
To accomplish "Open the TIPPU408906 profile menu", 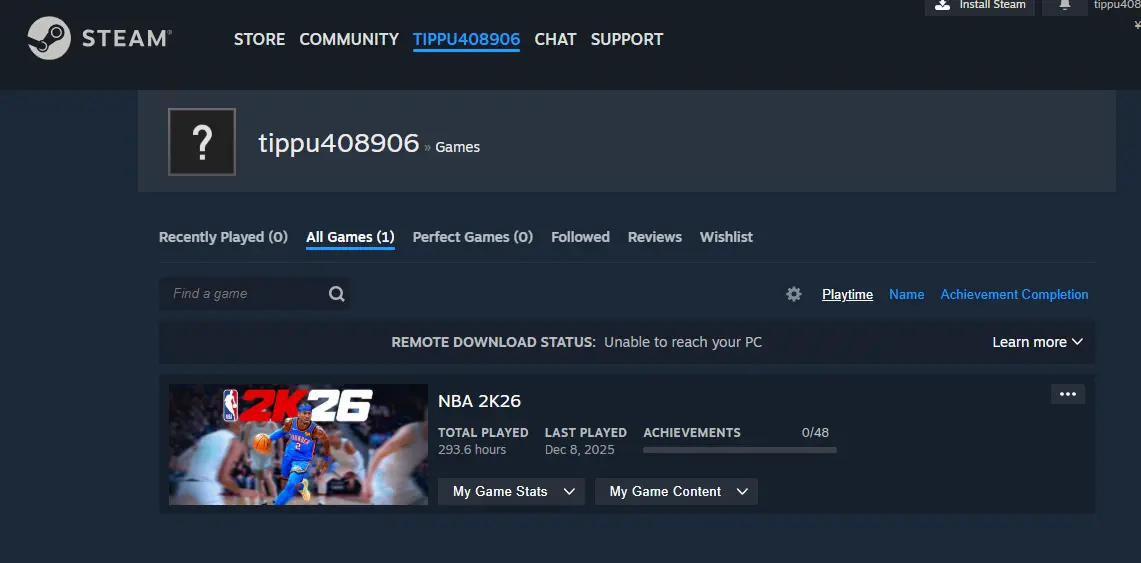I will point(466,39).
